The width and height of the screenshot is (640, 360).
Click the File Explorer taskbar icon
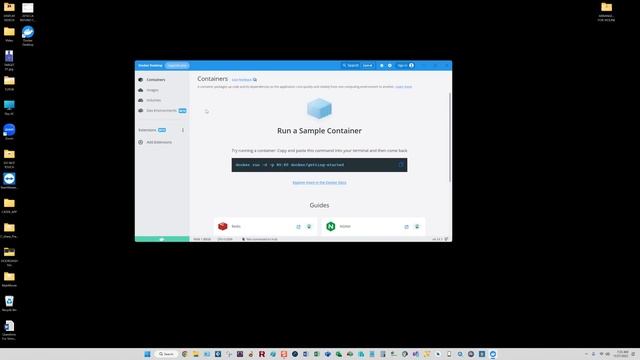[196, 354]
